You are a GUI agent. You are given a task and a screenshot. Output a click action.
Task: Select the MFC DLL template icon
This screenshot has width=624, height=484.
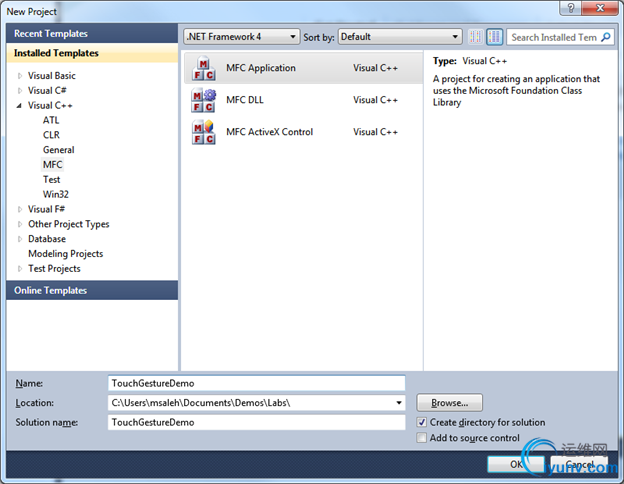203,100
